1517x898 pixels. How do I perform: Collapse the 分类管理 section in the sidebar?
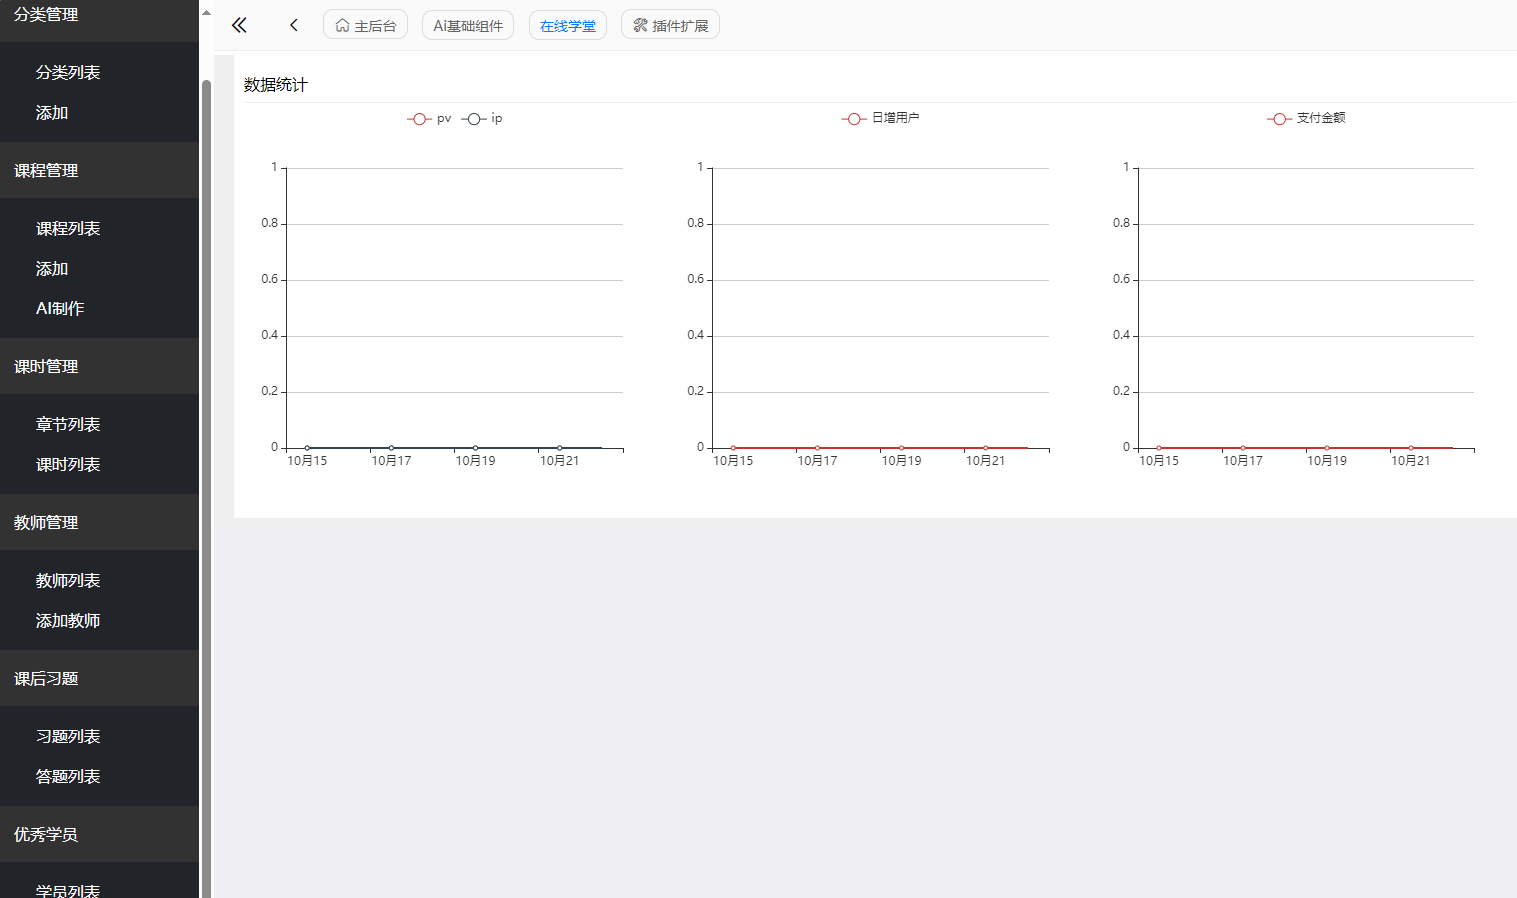[x=45, y=15]
